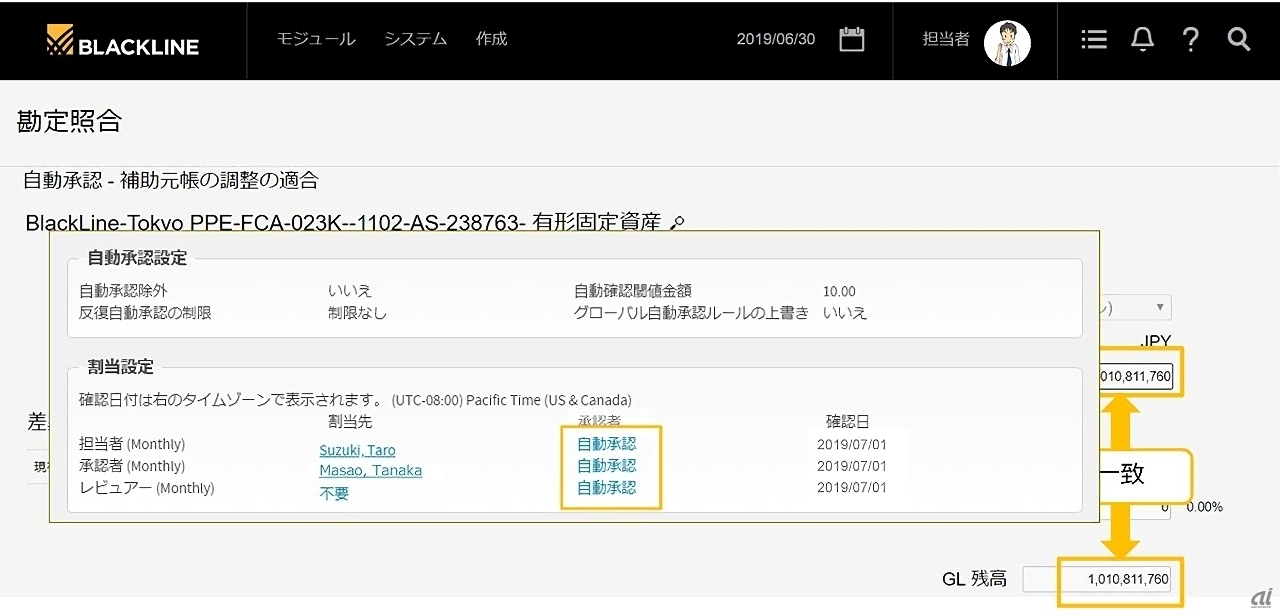
Task: Click the 担当者 label in header
Action: click(x=946, y=39)
